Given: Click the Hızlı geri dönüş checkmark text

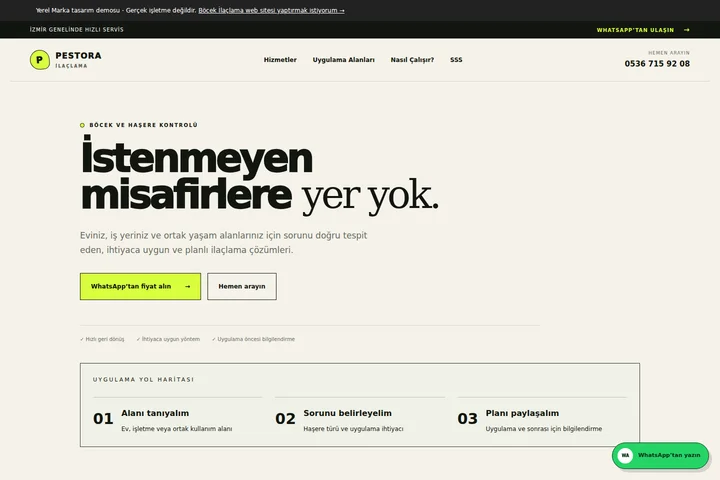Looking at the screenshot, I should coord(102,339).
